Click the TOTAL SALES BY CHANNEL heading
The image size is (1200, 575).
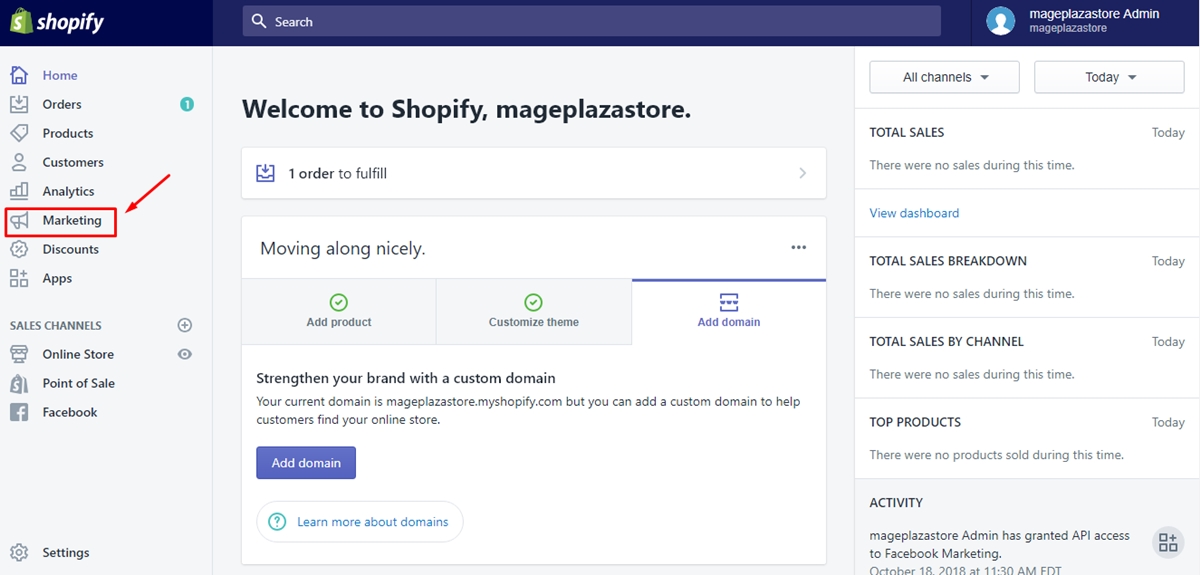[x=947, y=341]
